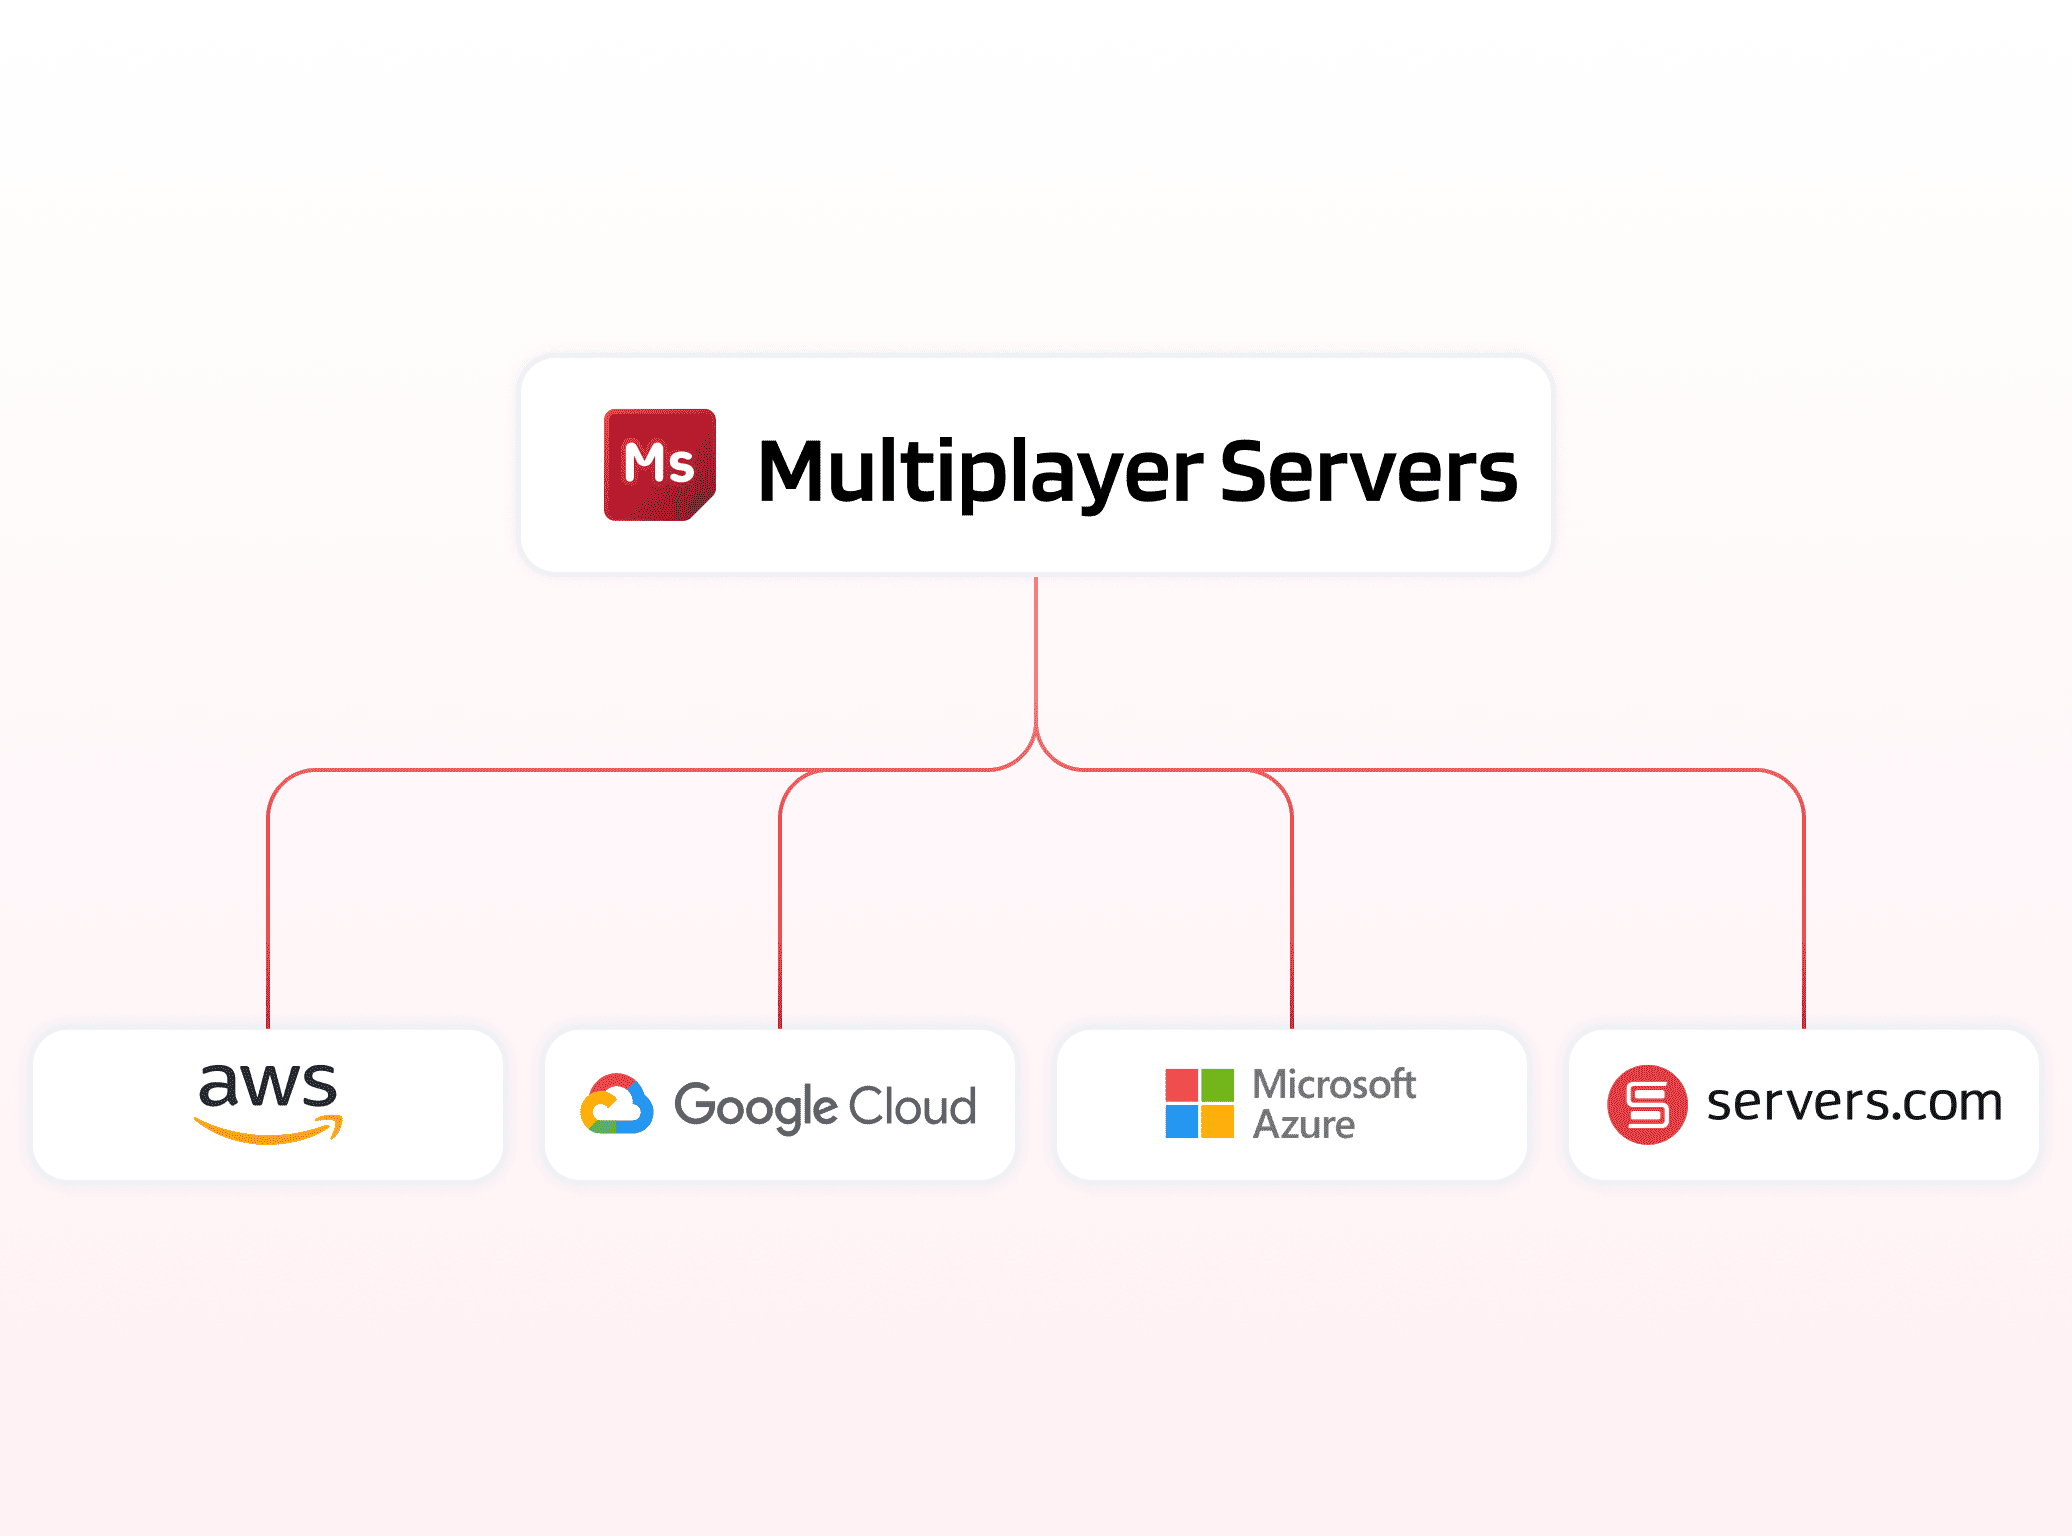The image size is (2072, 1536).
Task: Click the red square of the Microsoft logo
Action: pyautogui.click(x=1181, y=1083)
